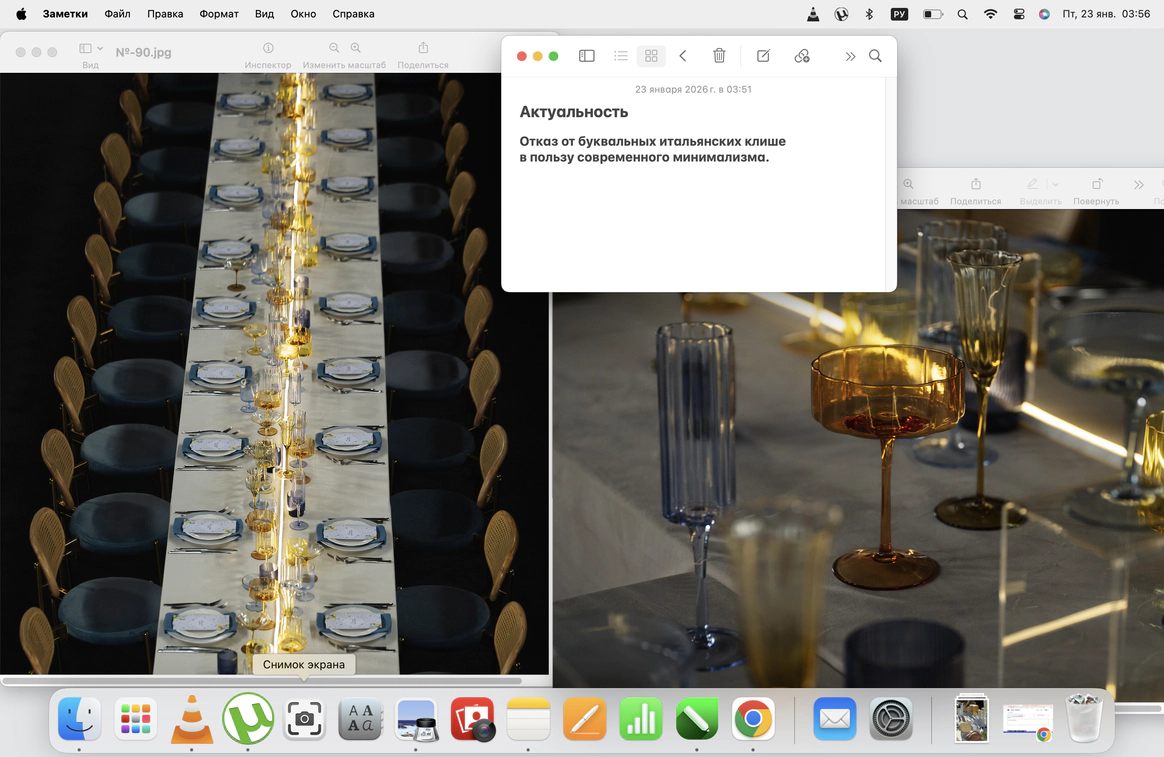
Task: Open the Screenshot app in Dock
Action: (x=304, y=719)
